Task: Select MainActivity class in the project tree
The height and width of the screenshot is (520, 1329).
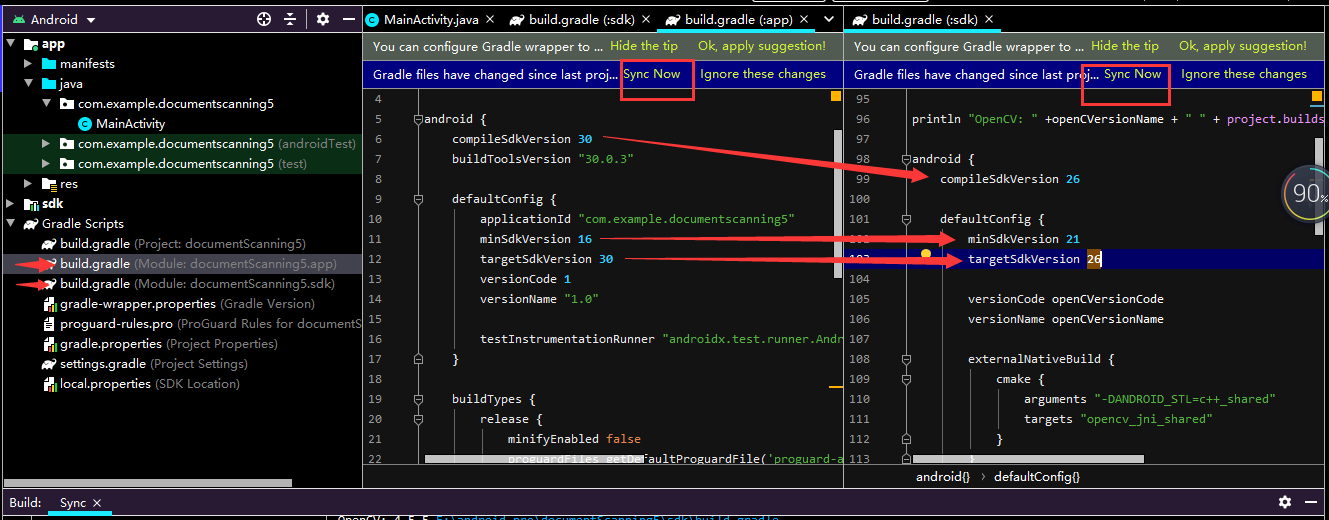Action: tap(130, 124)
